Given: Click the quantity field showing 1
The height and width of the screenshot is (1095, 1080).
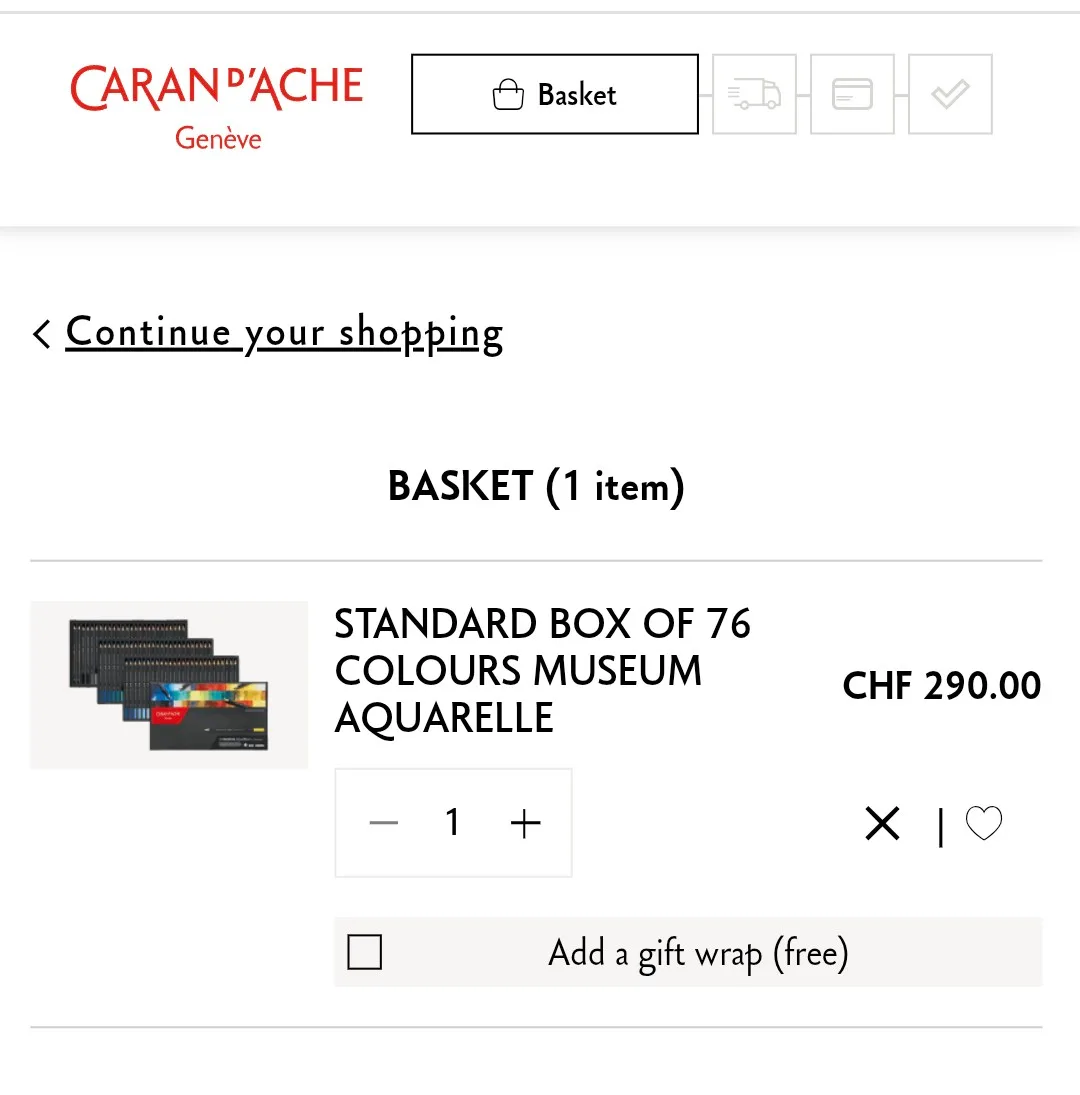Looking at the screenshot, I should (453, 823).
